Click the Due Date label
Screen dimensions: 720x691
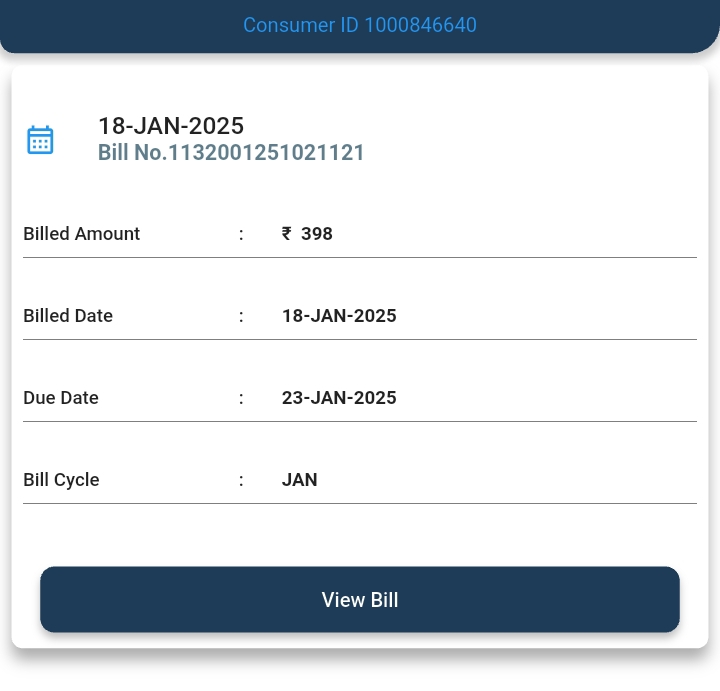click(61, 398)
